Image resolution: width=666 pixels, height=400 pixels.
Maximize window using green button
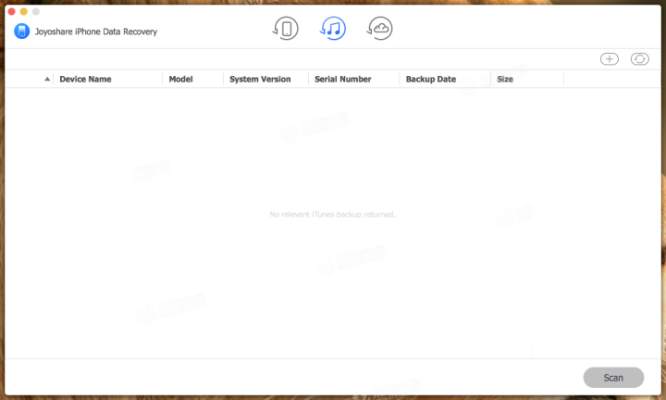(x=36, y=11)
